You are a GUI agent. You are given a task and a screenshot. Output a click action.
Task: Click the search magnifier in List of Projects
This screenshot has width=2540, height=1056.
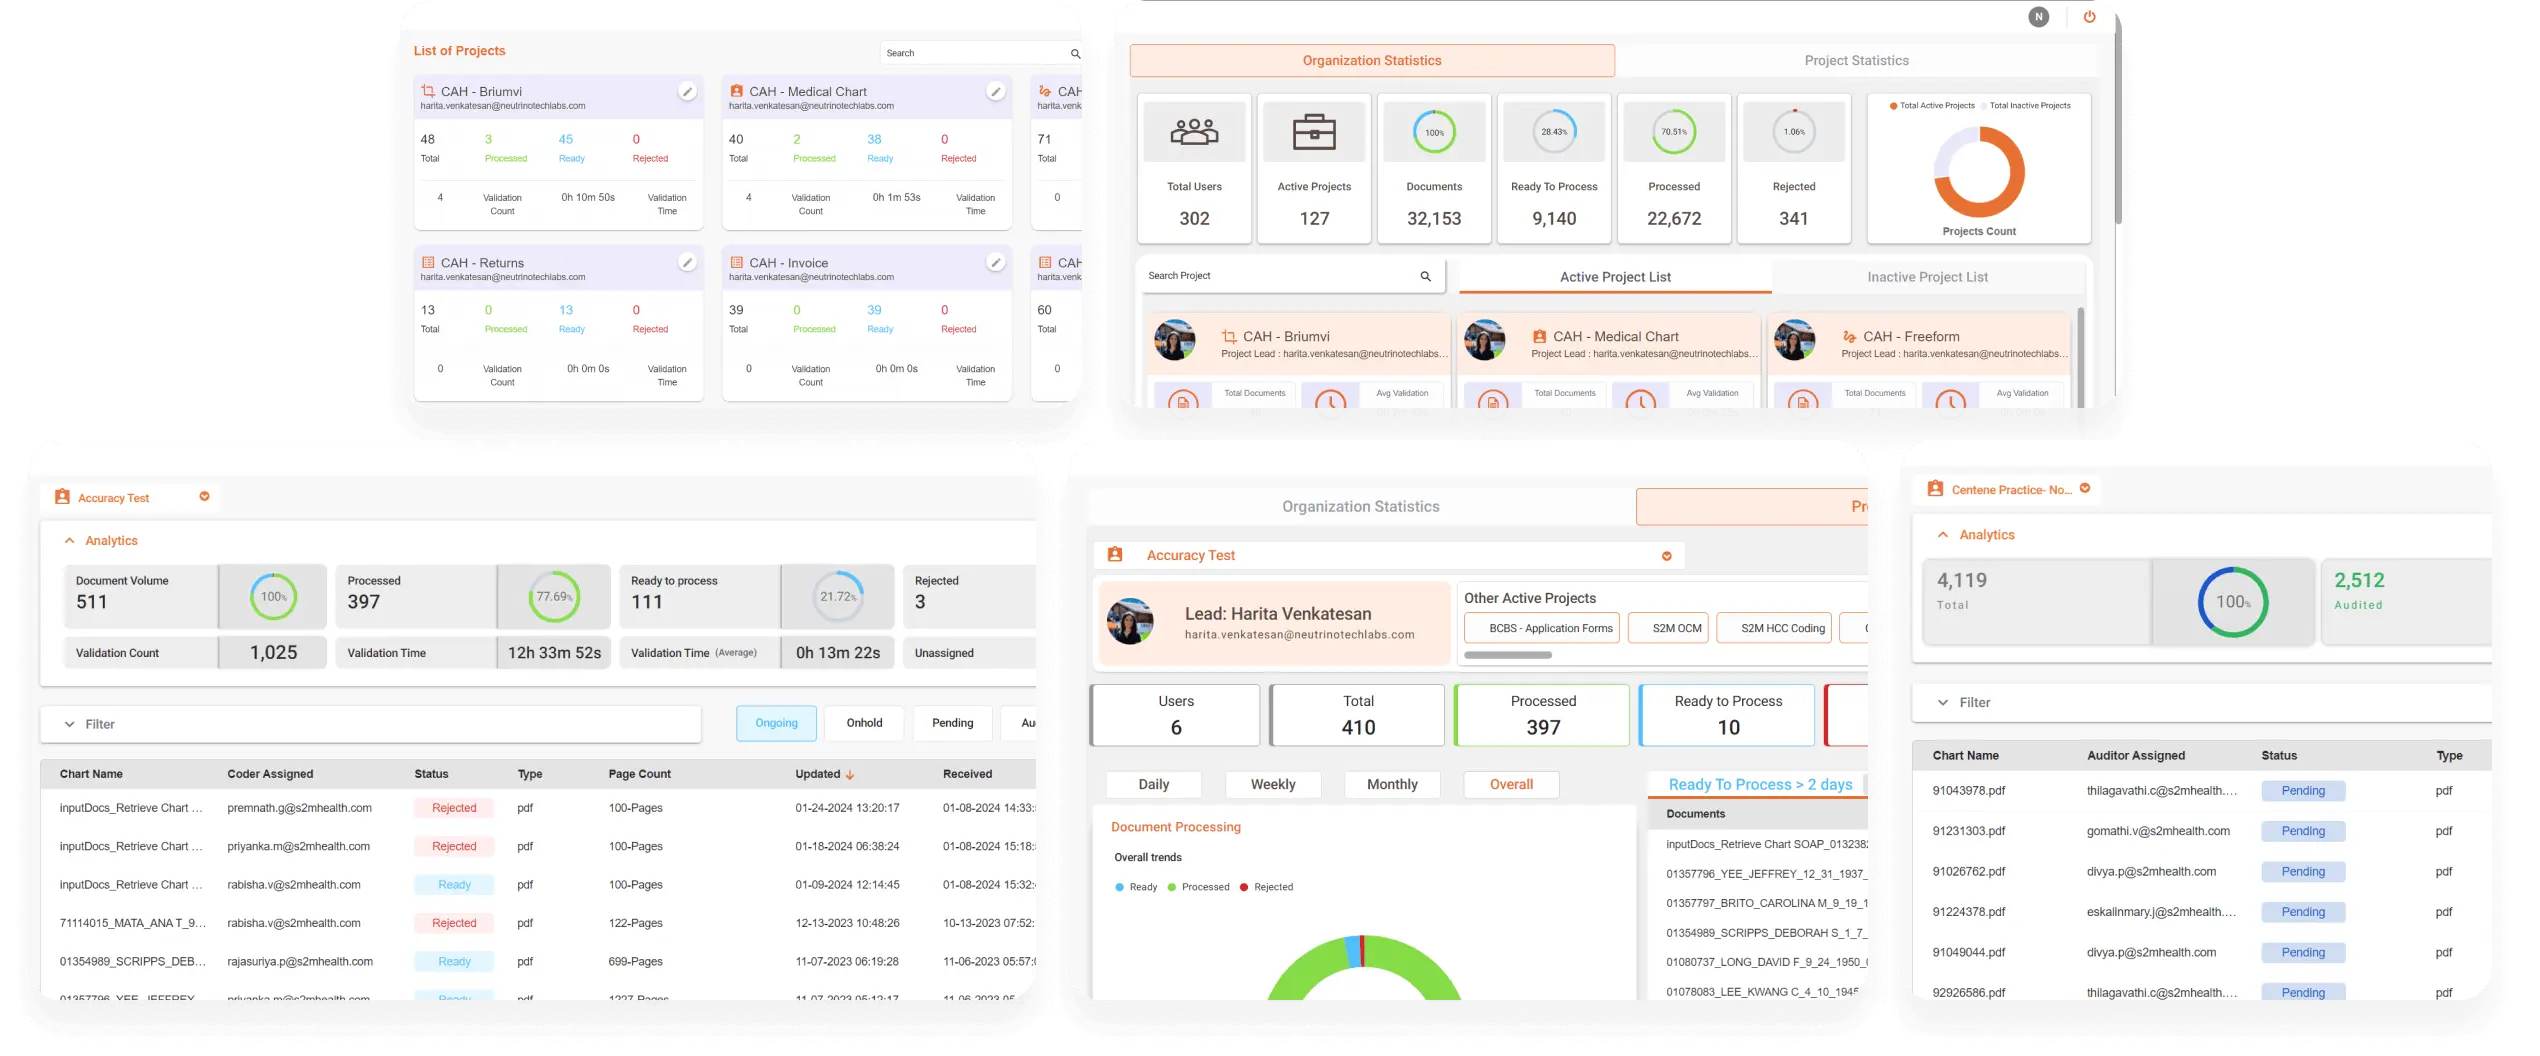click(x=1075, y=53)
